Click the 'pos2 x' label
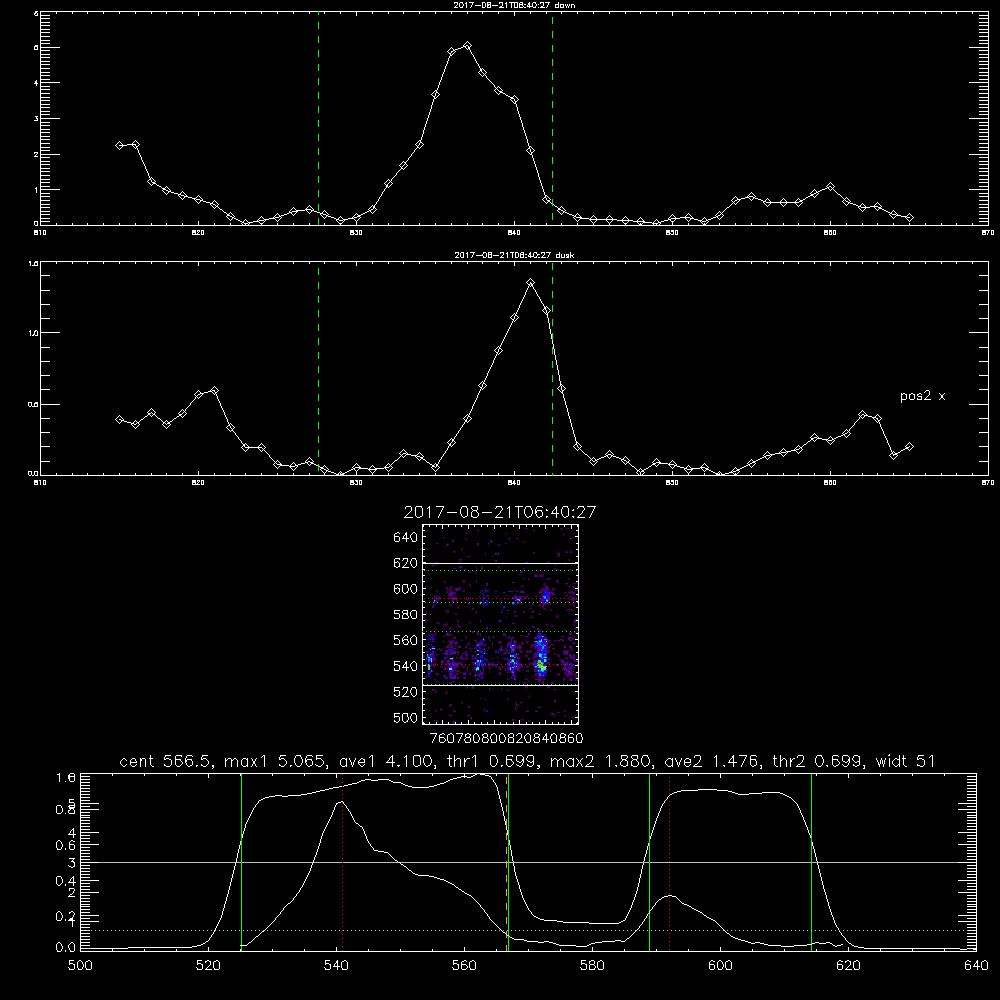This screenshot has height=1000, width=1000. tap(922, 396)
